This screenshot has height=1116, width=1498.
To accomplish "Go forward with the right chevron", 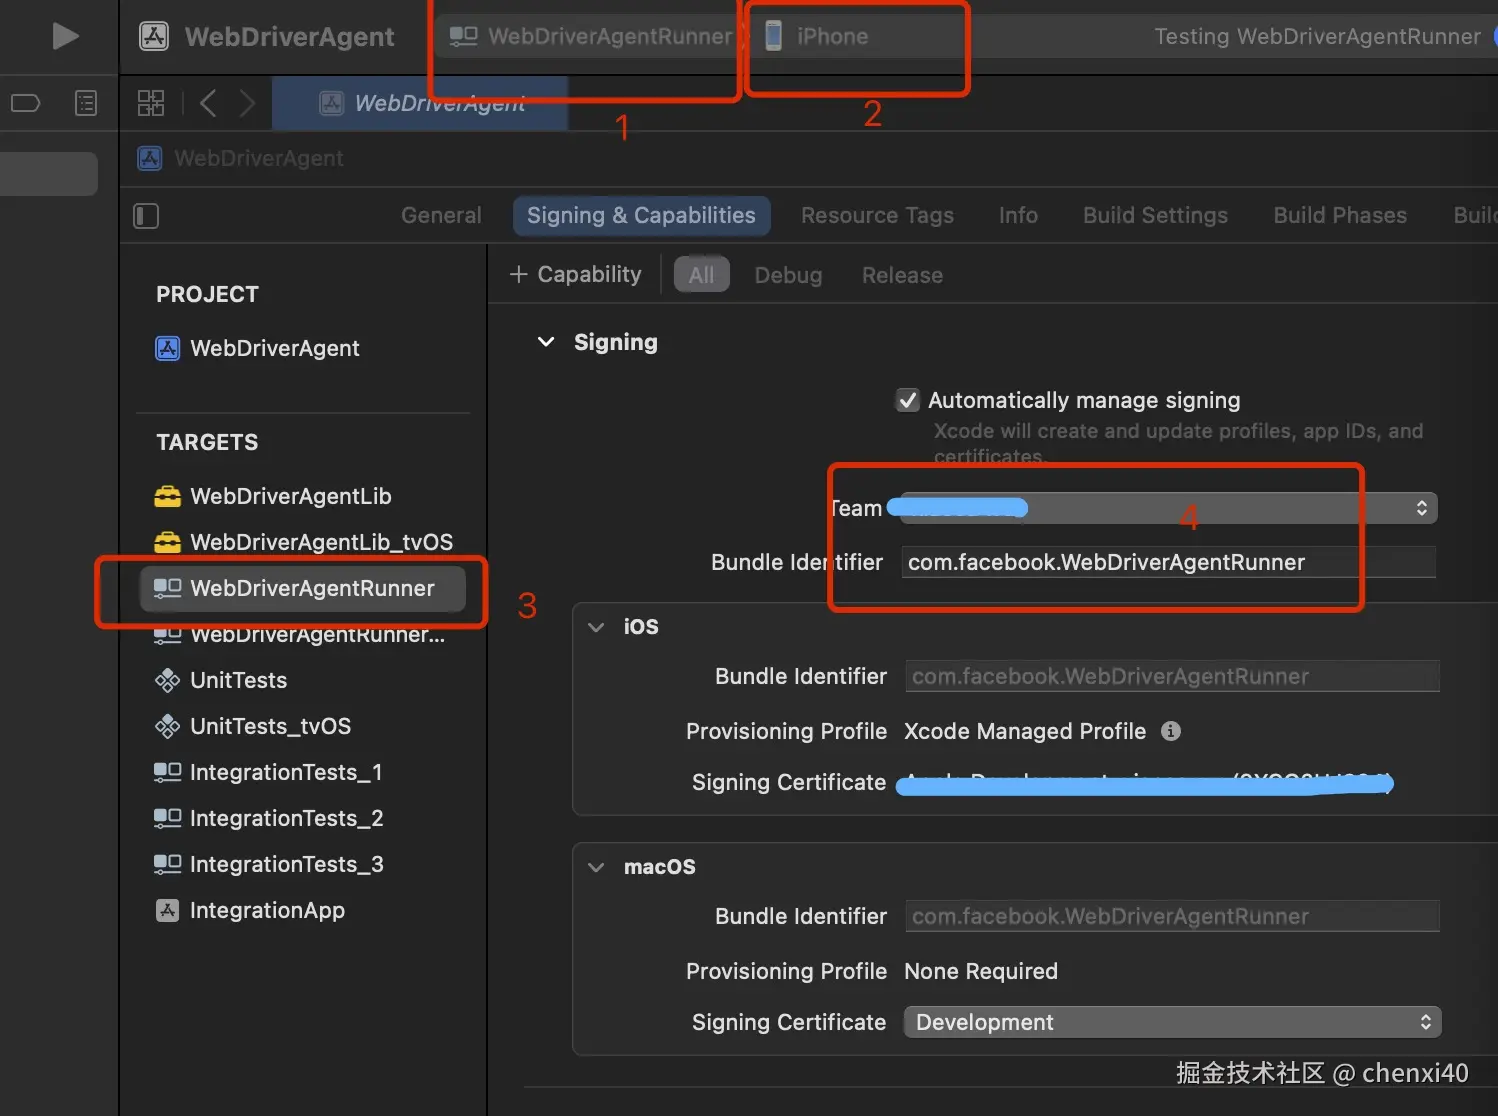I will 247,103.
